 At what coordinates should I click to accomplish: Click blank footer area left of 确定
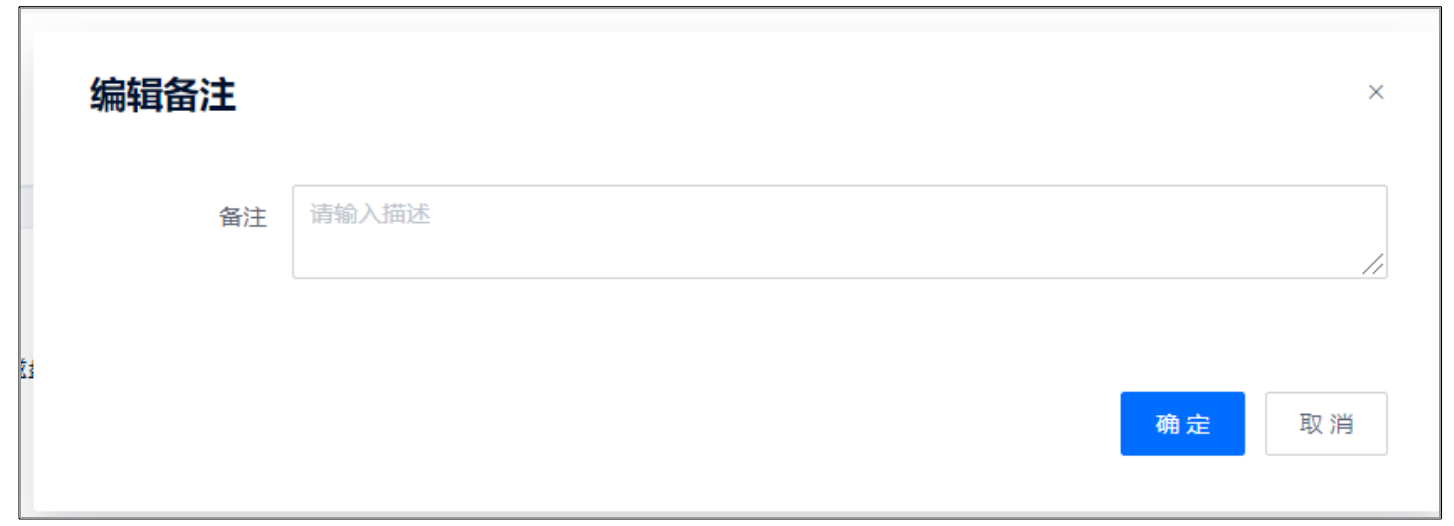[600, 424]
